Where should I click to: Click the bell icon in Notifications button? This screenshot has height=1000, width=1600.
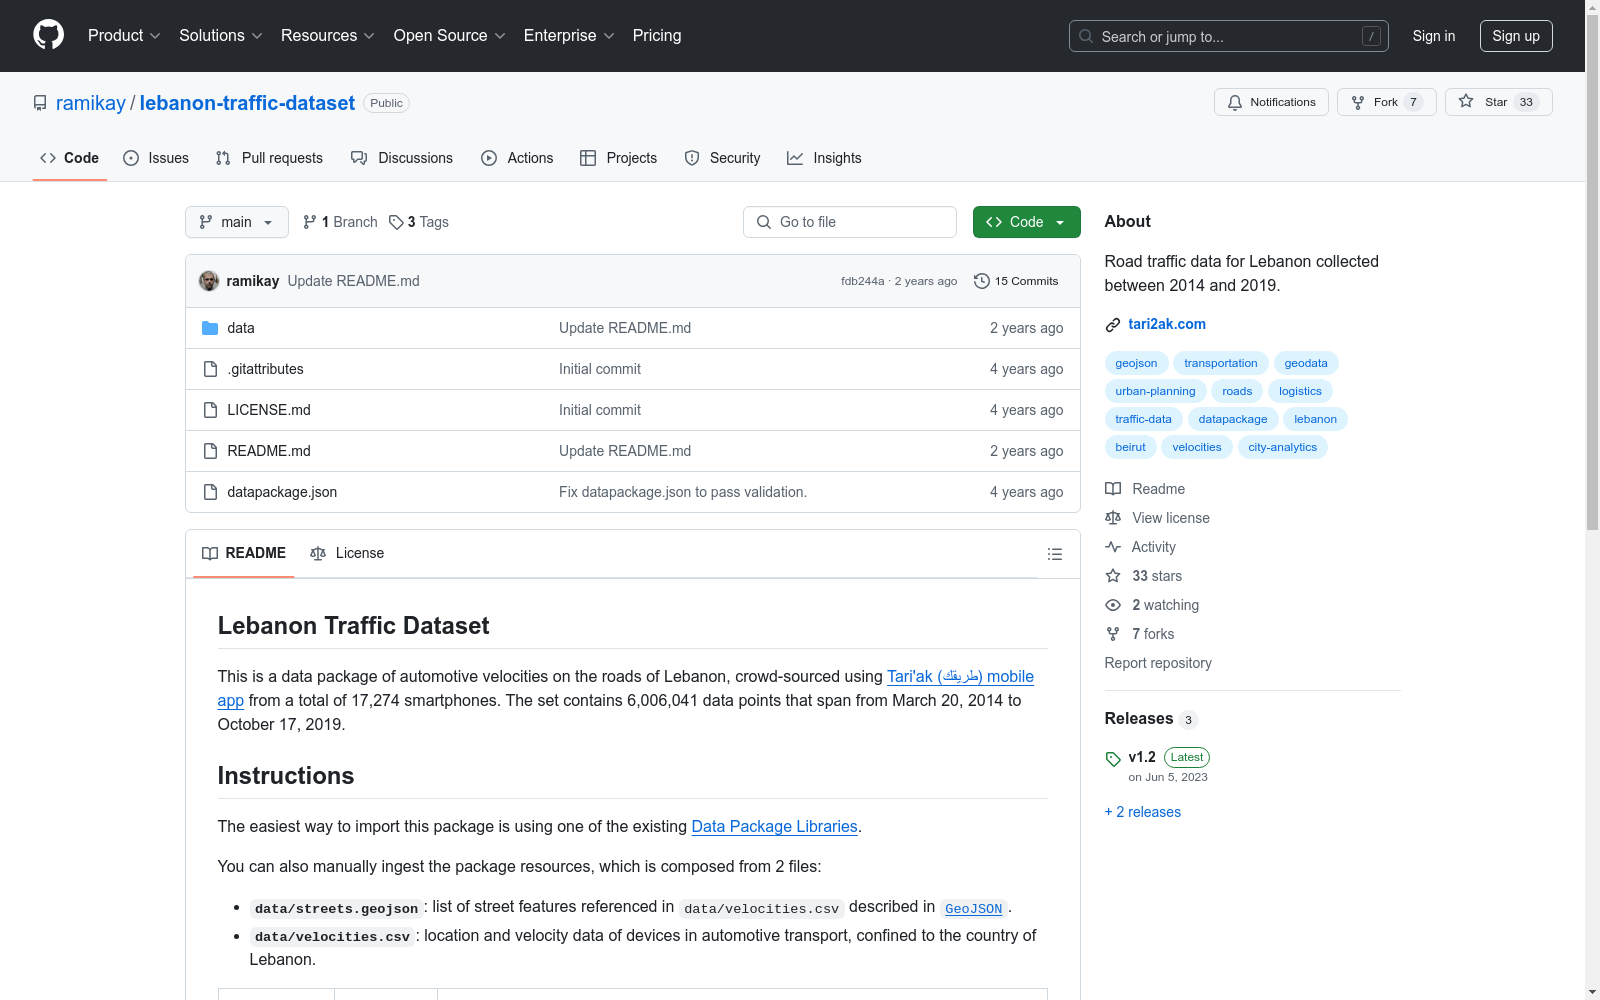coord(1235,102)
